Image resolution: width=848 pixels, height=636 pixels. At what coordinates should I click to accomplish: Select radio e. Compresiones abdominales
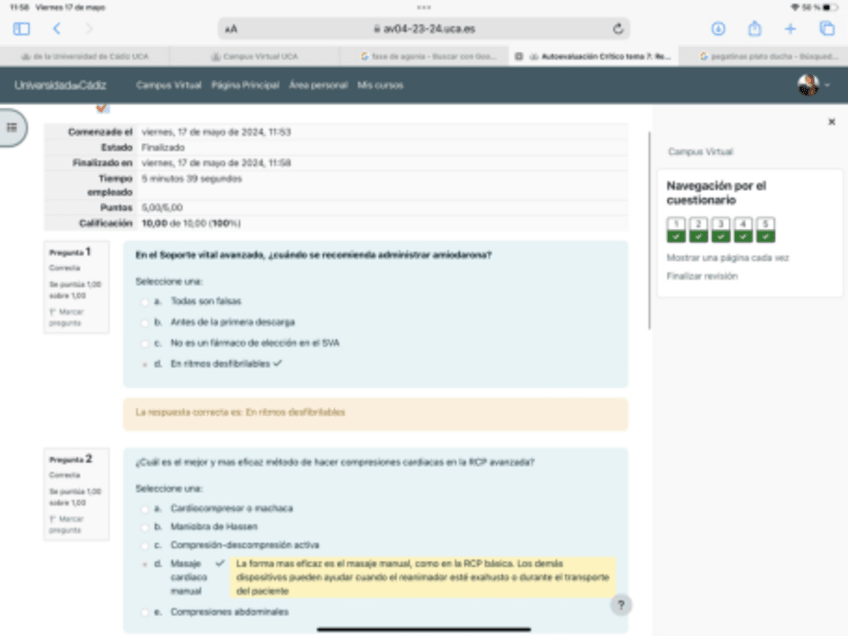pyautogui.click(x=144, y=613)
